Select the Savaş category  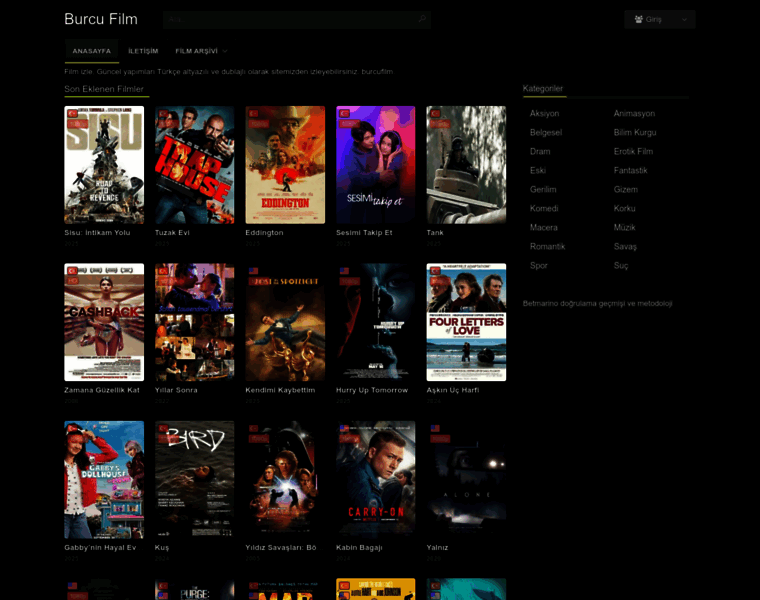click(625, 246)
